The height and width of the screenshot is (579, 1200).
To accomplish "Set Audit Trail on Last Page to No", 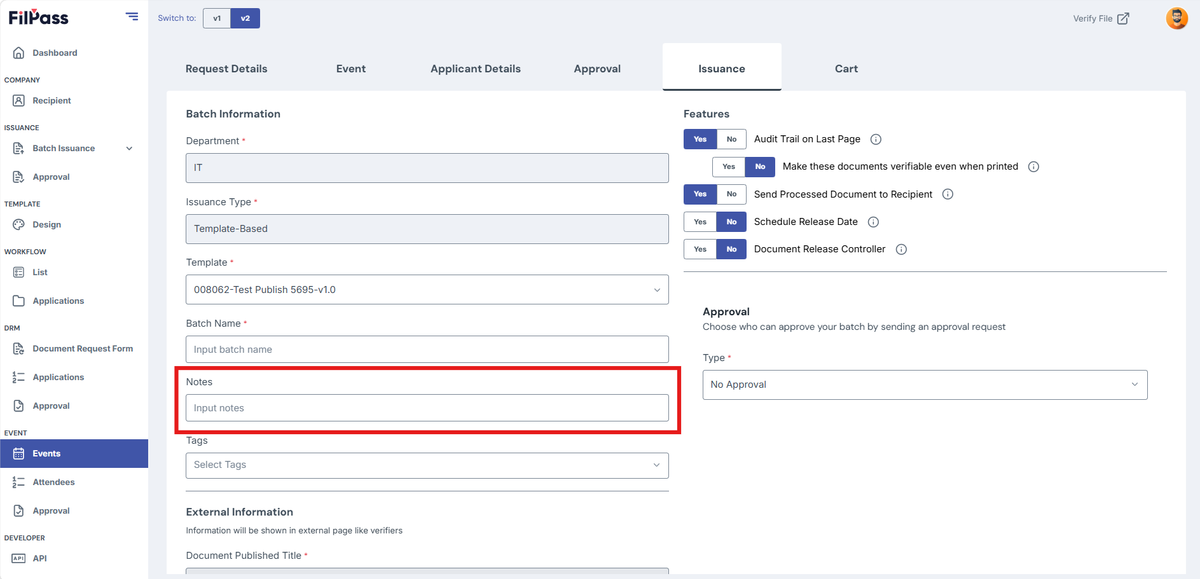I will coord(731,140).
